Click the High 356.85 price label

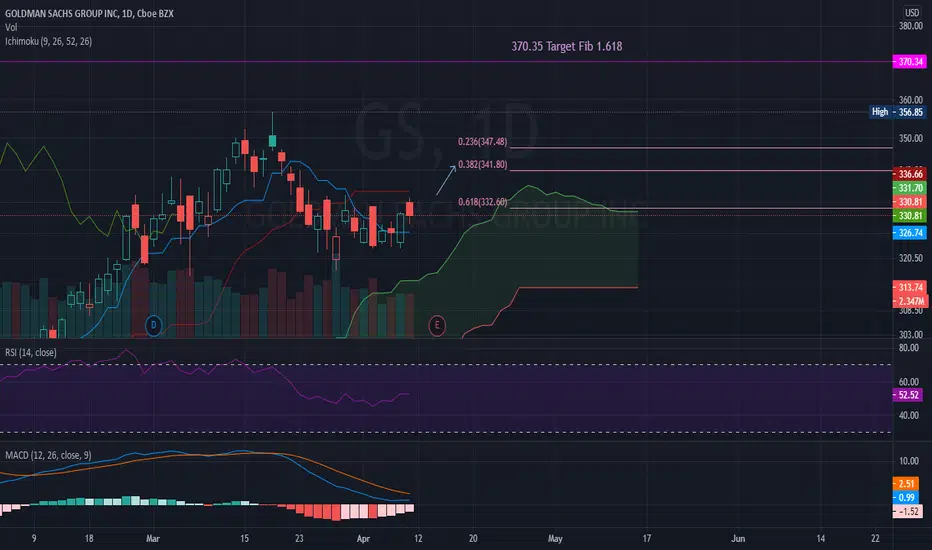[898, 112]
